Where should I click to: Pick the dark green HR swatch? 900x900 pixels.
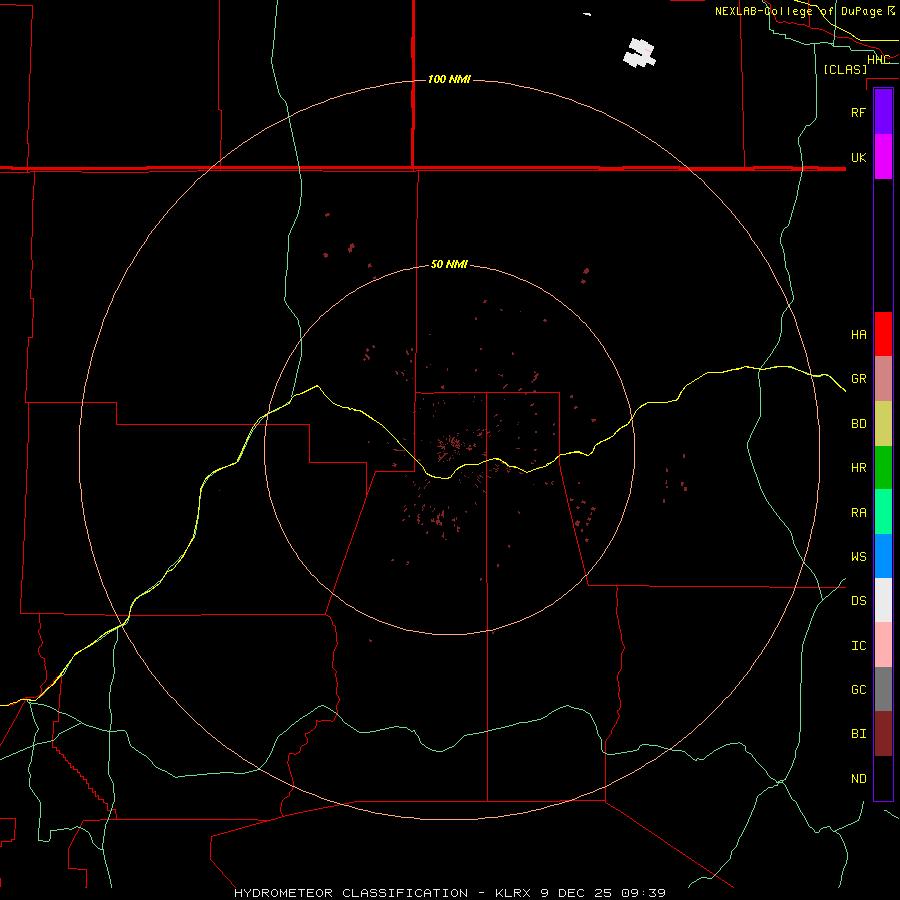pyautogui.click(x=883, y=468)
